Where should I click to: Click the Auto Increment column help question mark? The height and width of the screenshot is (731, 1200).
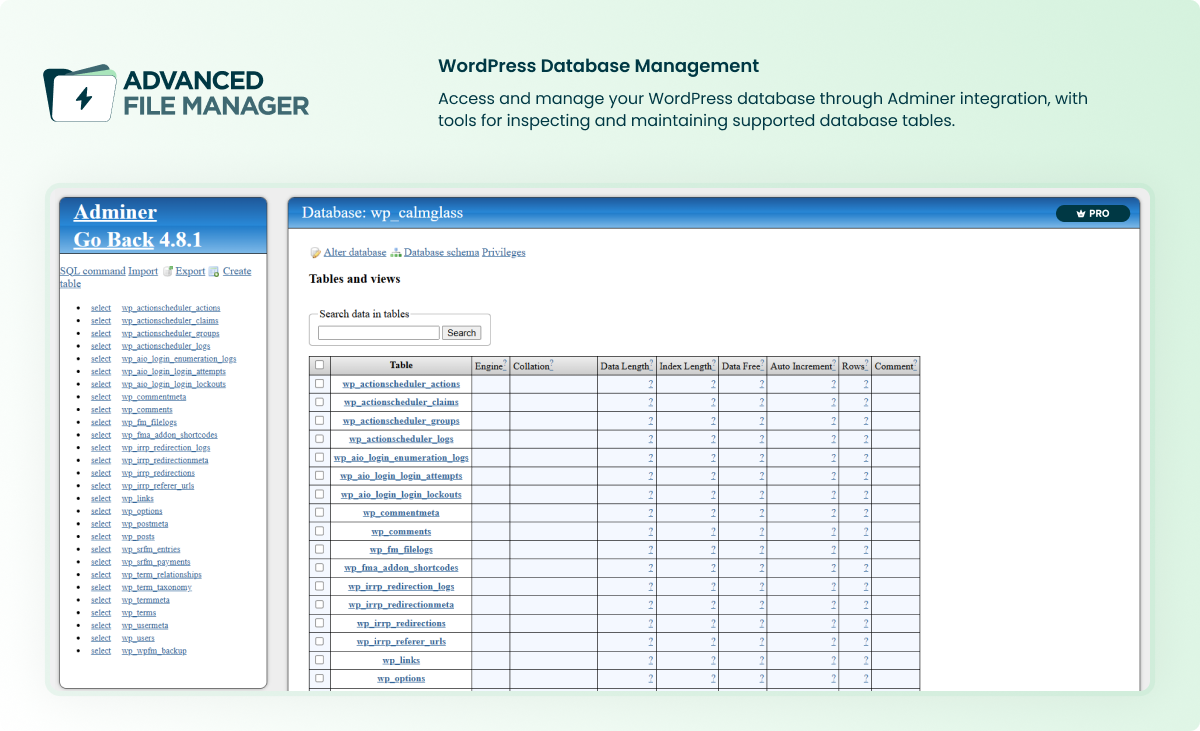(x=835, y=364)
